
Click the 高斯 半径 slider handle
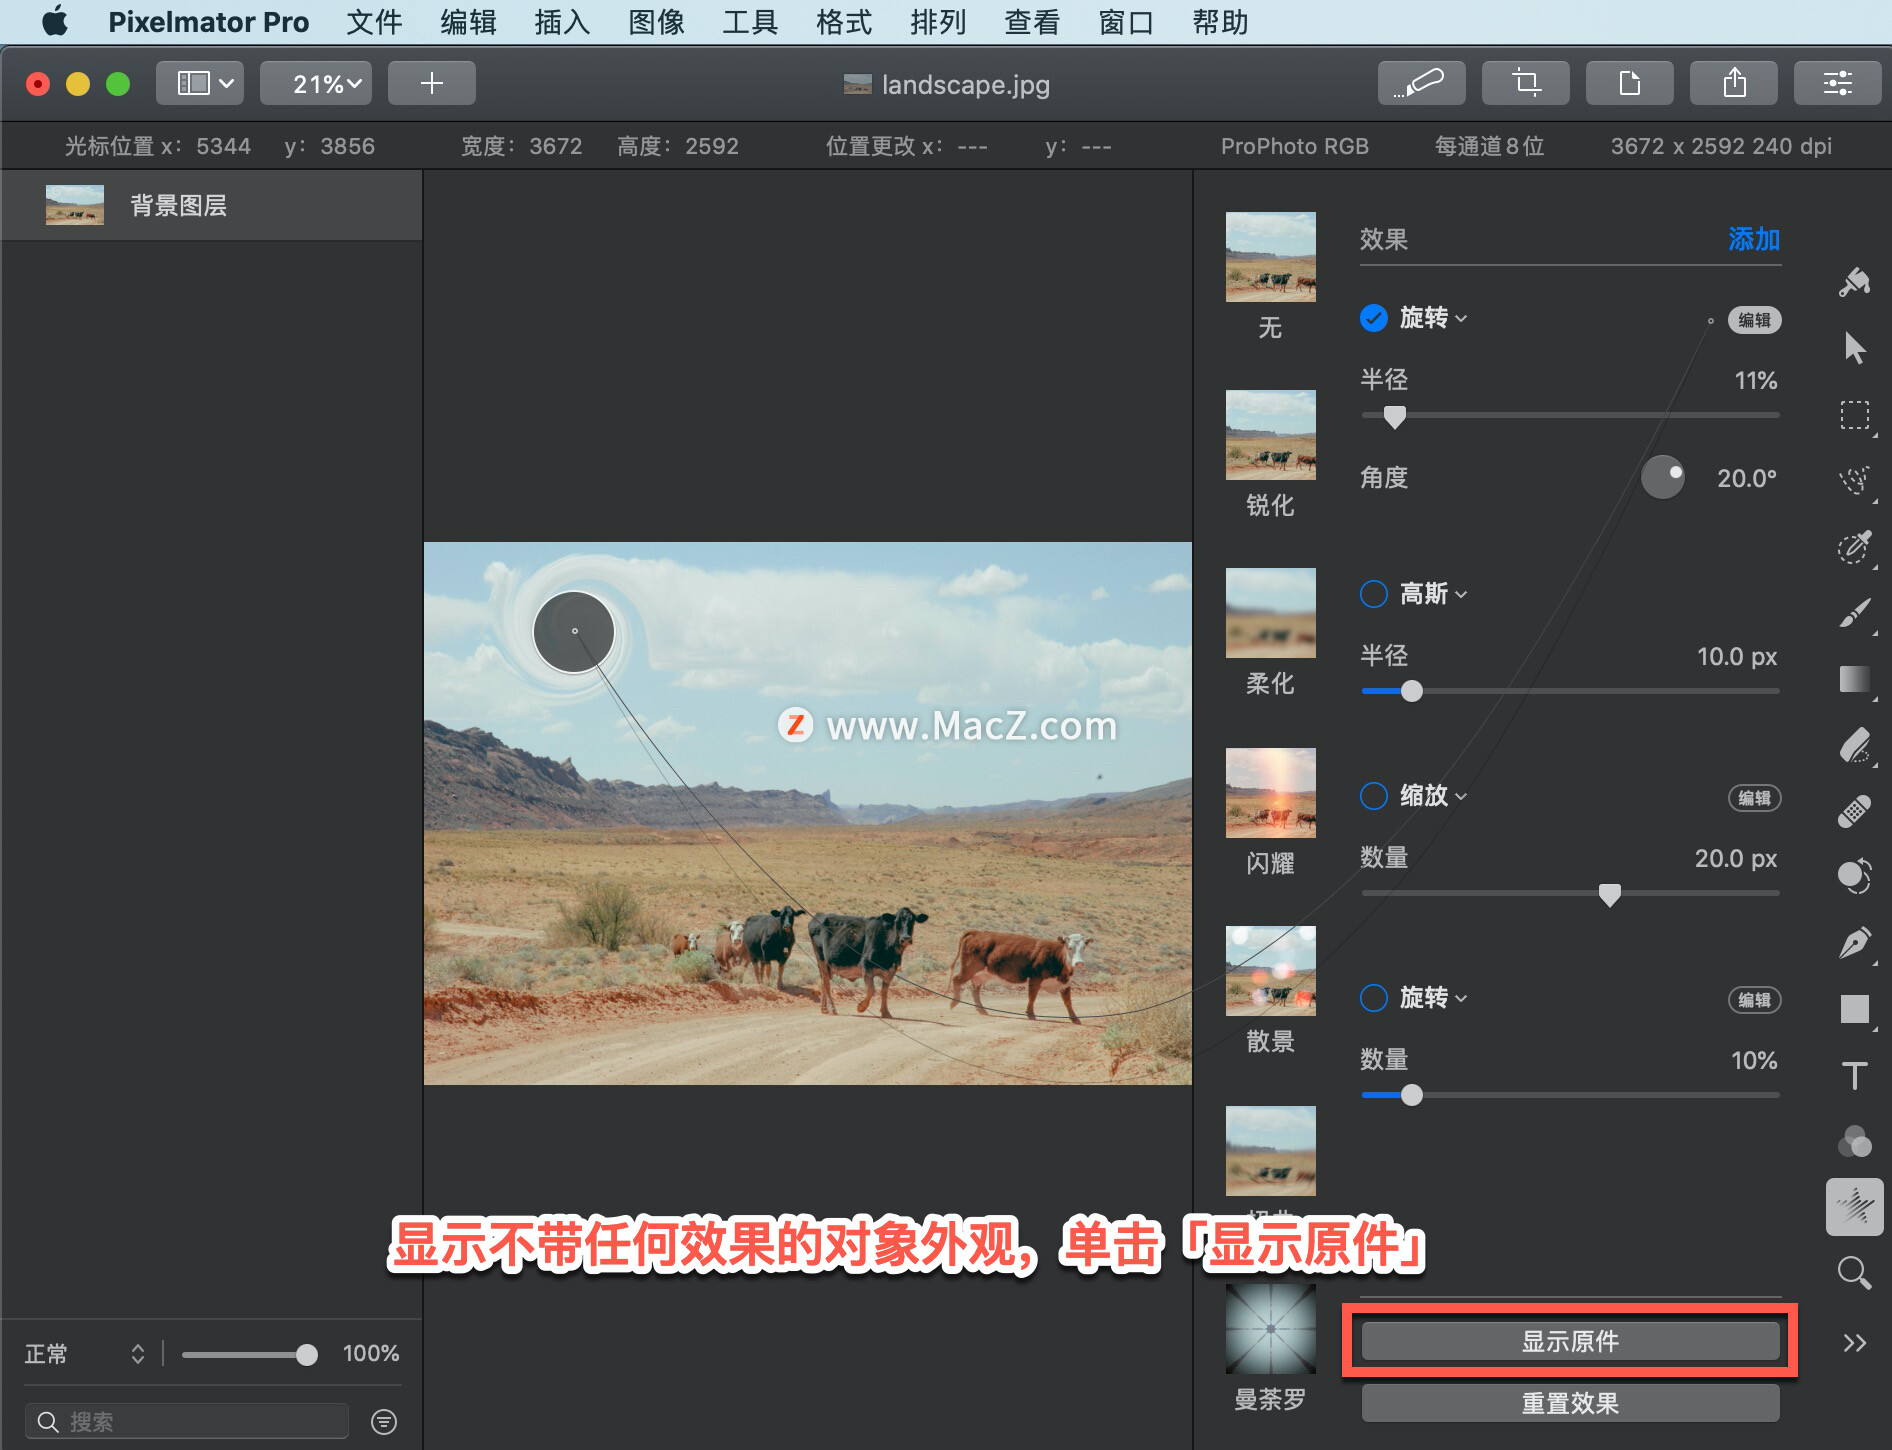point(1411,691)
